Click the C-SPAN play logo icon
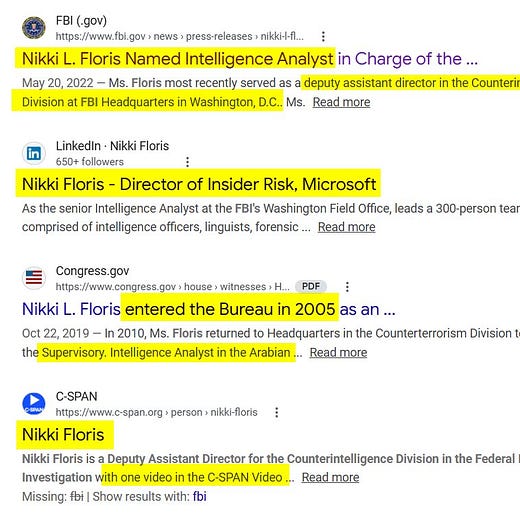Image resolution: width=520 pixels, height=520 pixels. click(34, 403)
